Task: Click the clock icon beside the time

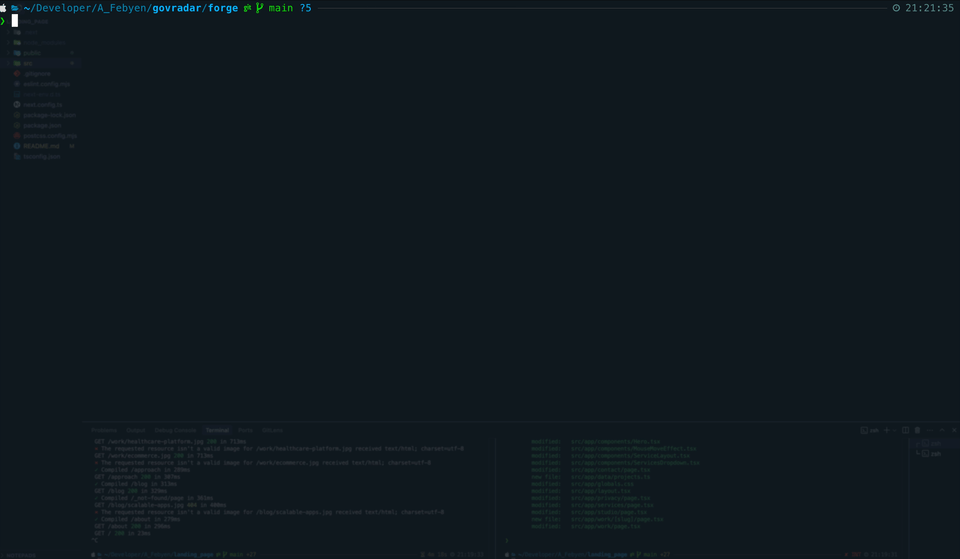Action: tap(896, 8)
